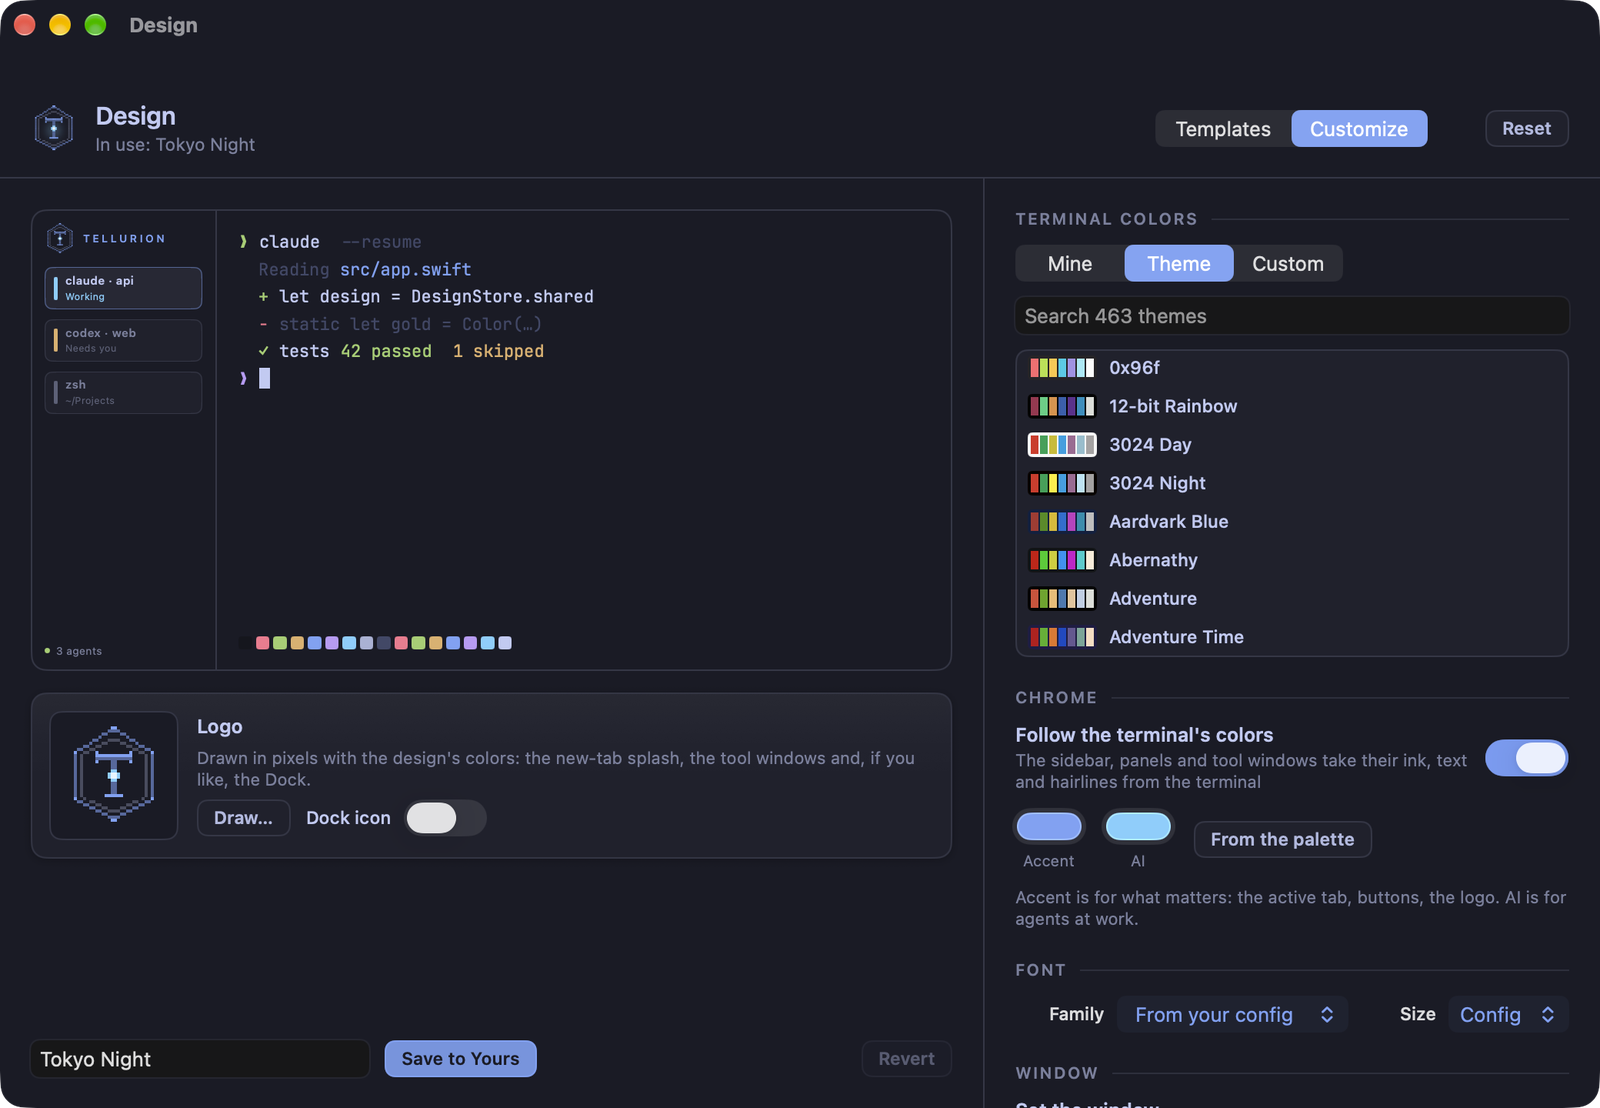Viewport: 1600px width, 1108px height.
Task: Click the Telluricon logo in preview sidebar
Action: [x=60, y=238]
